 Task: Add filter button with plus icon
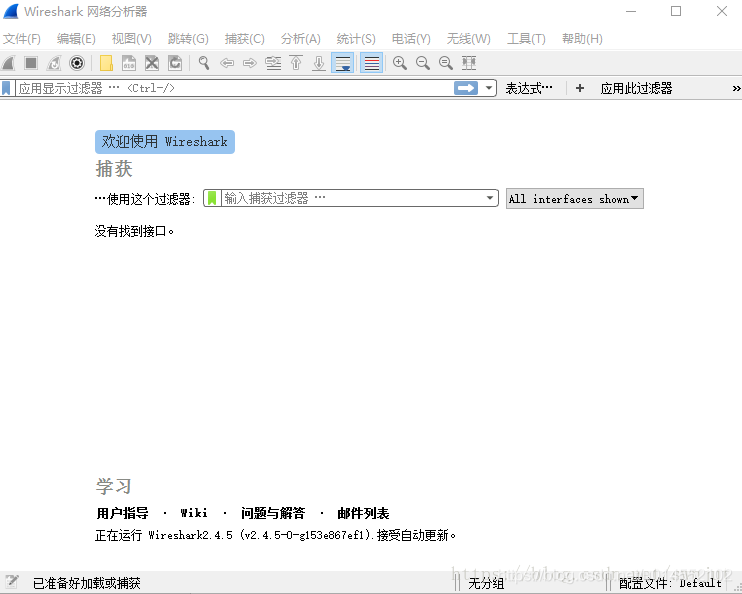pyautogui.click(x=580, y=88)
